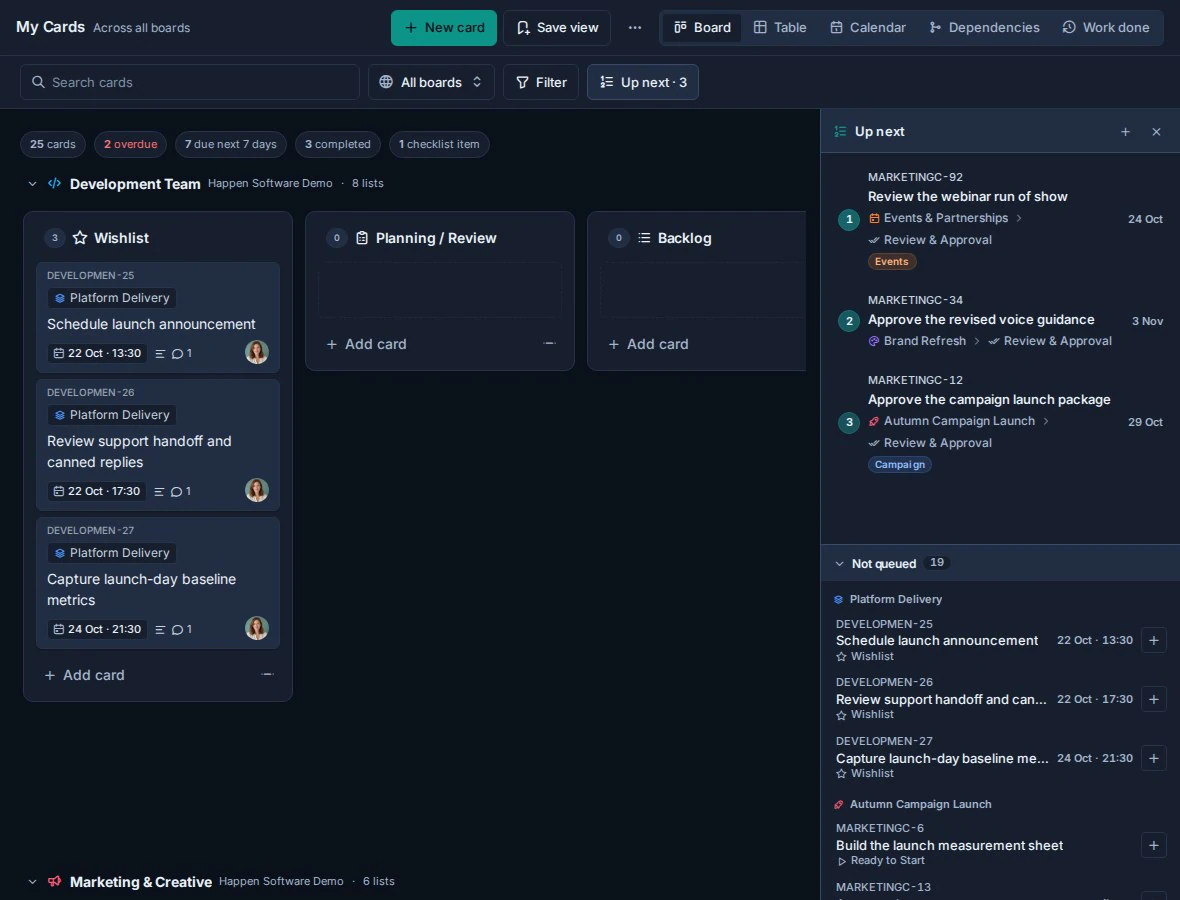
Task: Filter by 2 overdue chip
Action: coord(131,144)
